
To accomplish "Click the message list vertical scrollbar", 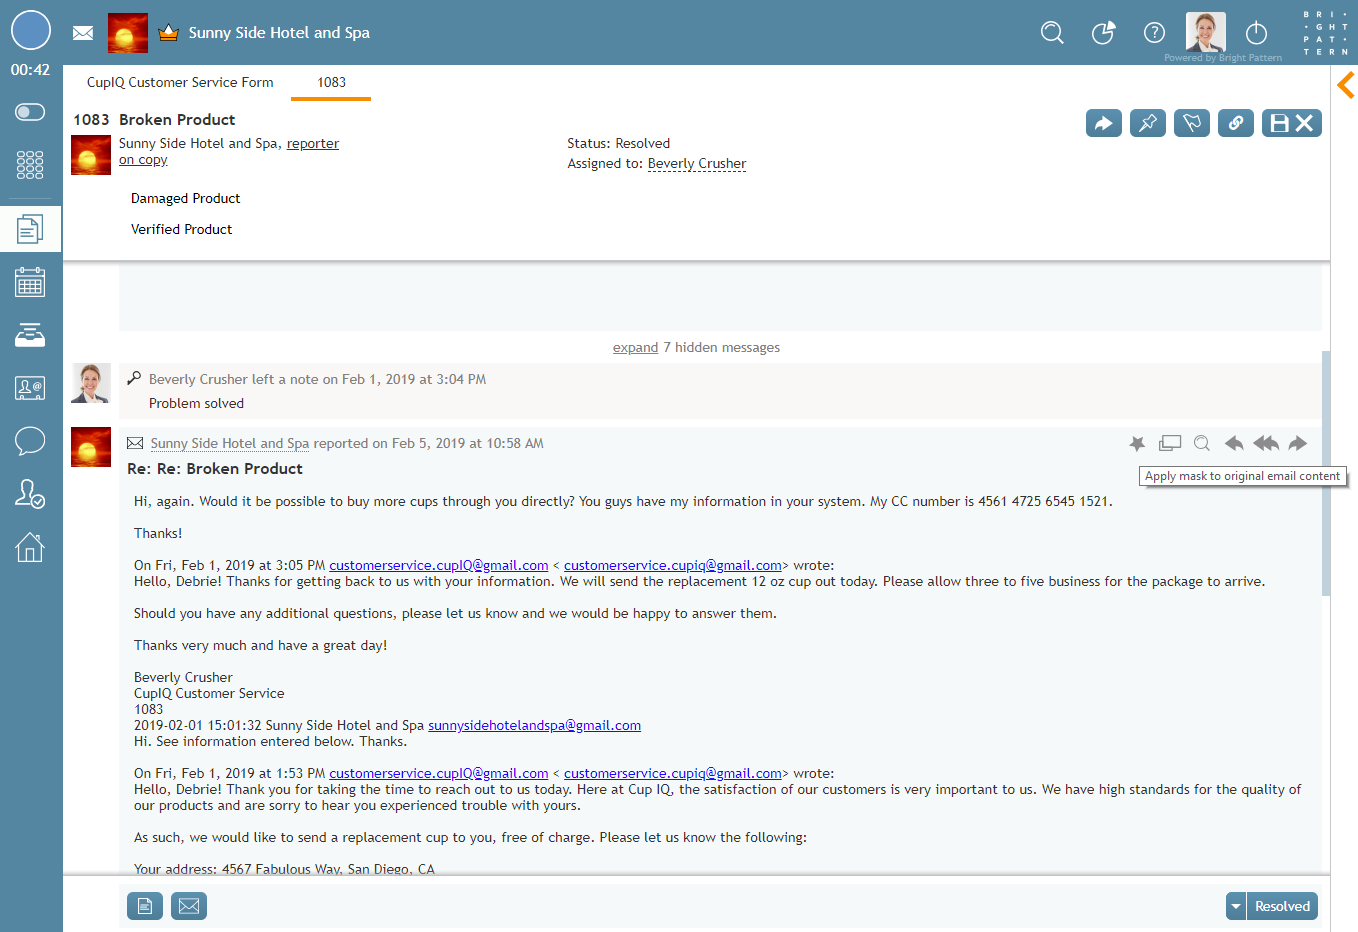I will (1326, 470).
